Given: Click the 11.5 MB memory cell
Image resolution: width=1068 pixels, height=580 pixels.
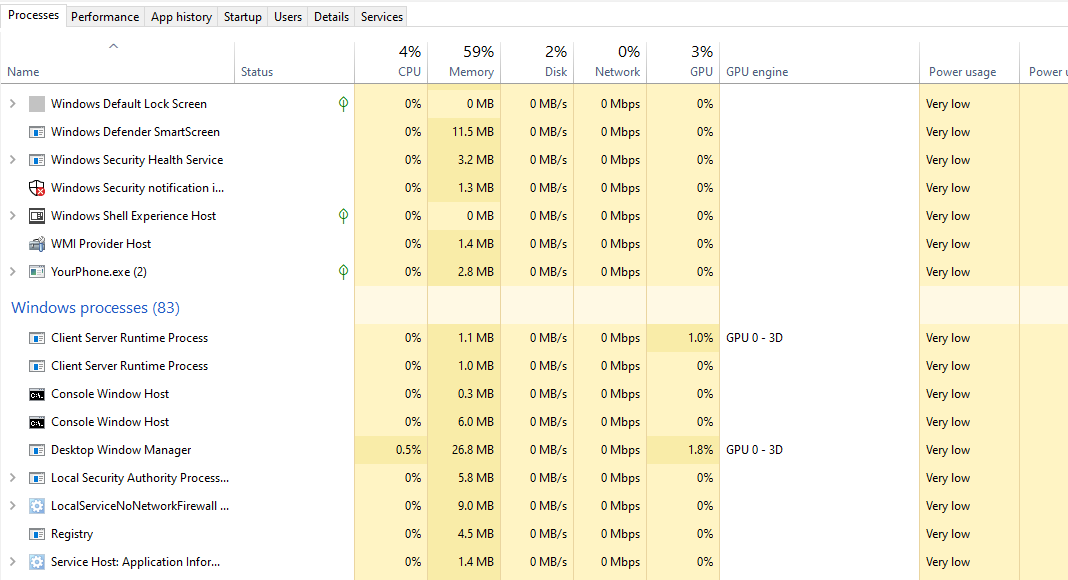Looking at the screenshot, I should (464, 131).
